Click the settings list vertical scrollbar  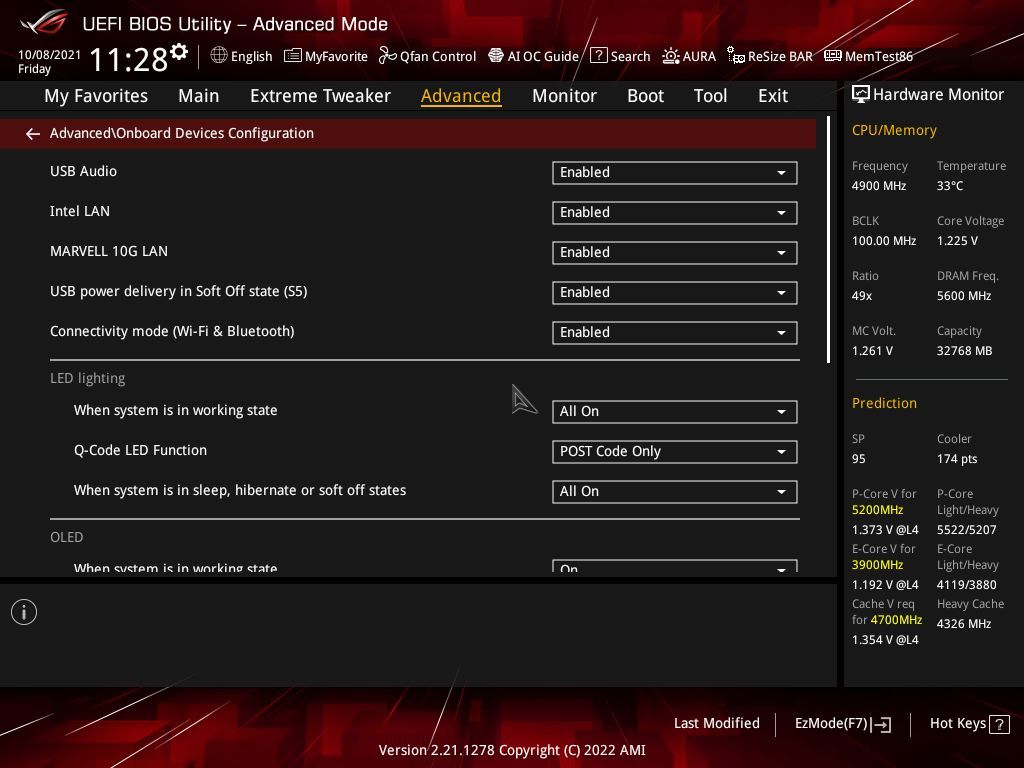click(x=828, y=240)
